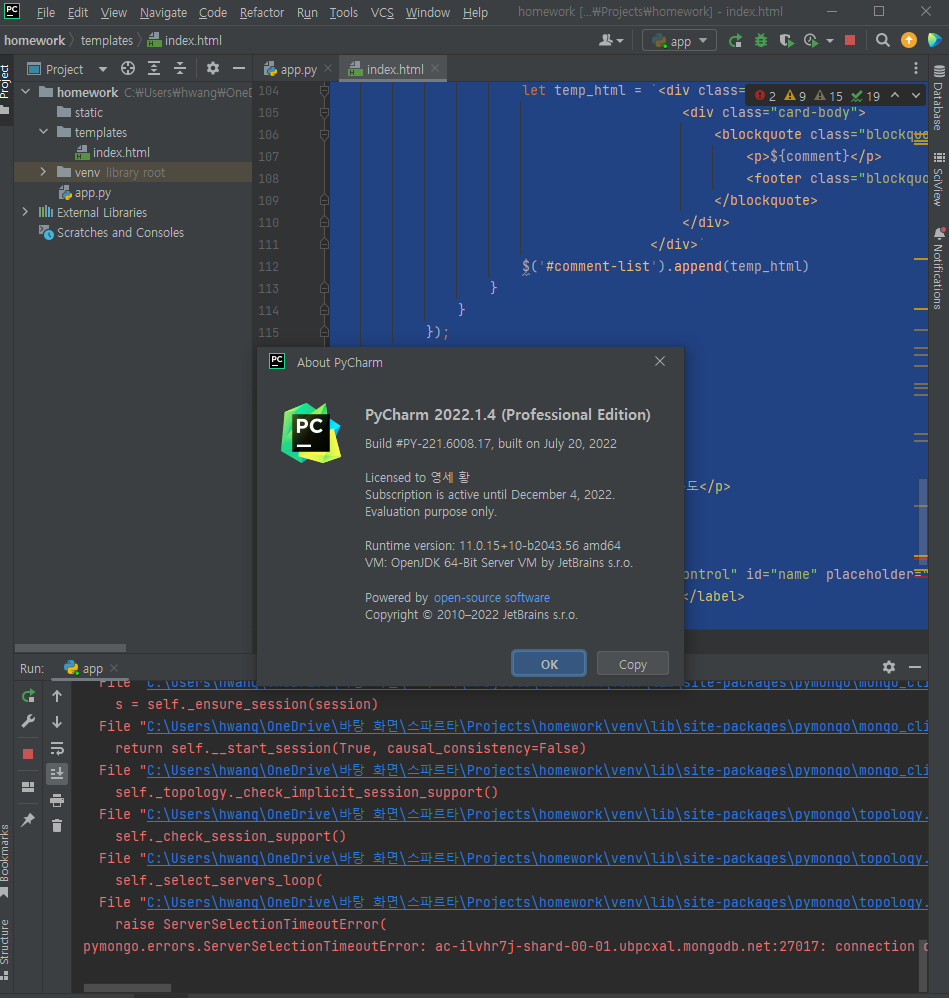Clear all console output with trash icon
949x998 pixels.
point(57,826)
